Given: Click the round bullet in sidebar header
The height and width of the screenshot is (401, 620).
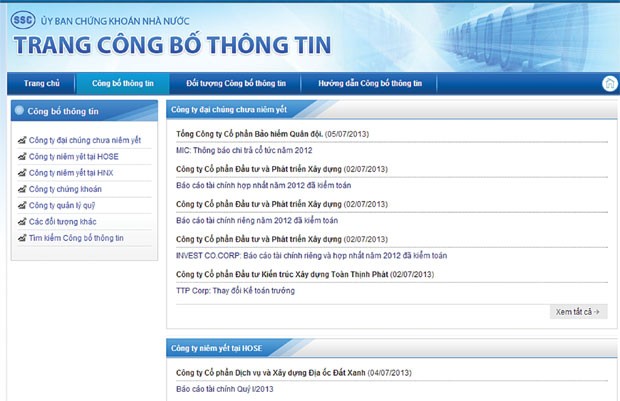Looking at the screenshot, I should (19, 110).
